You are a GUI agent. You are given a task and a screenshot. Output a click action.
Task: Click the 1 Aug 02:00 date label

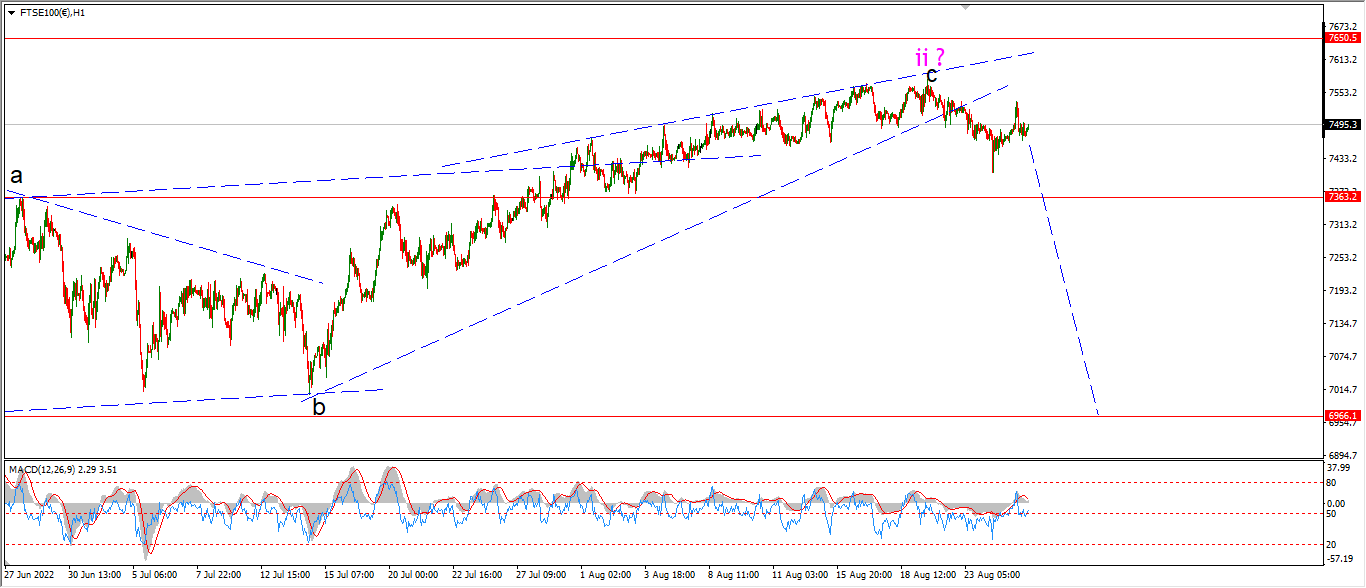coord(604,575)
